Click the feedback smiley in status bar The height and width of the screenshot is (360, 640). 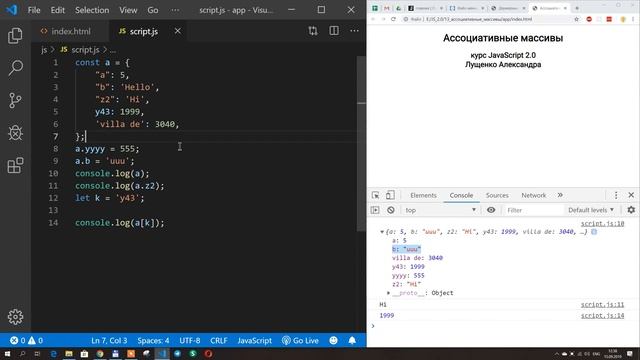coord(333,340)
